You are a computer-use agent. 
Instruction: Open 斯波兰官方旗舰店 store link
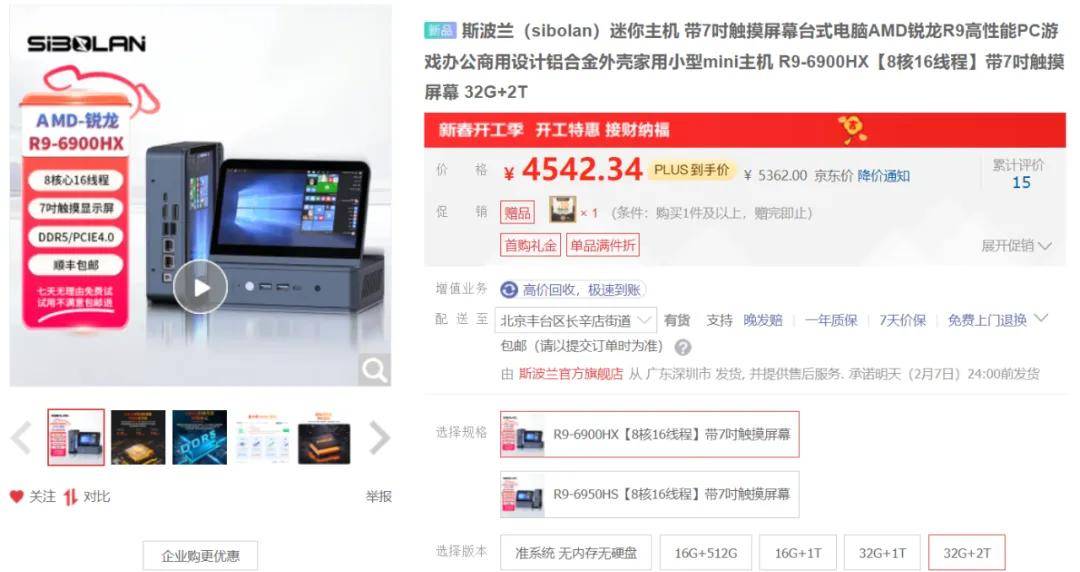pos(571,374)
